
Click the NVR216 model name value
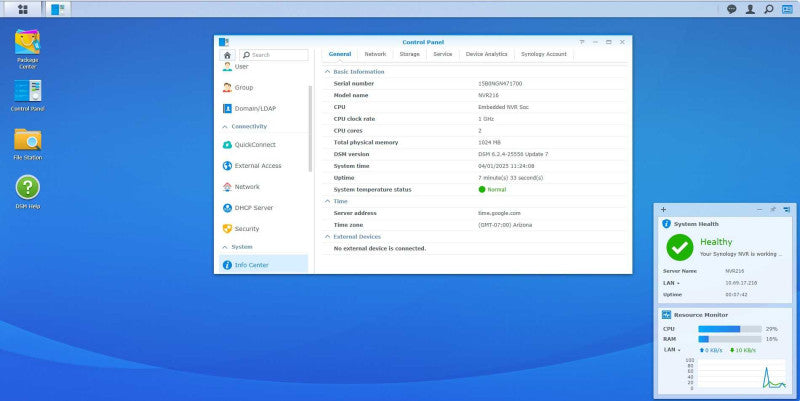coord(488,95)
